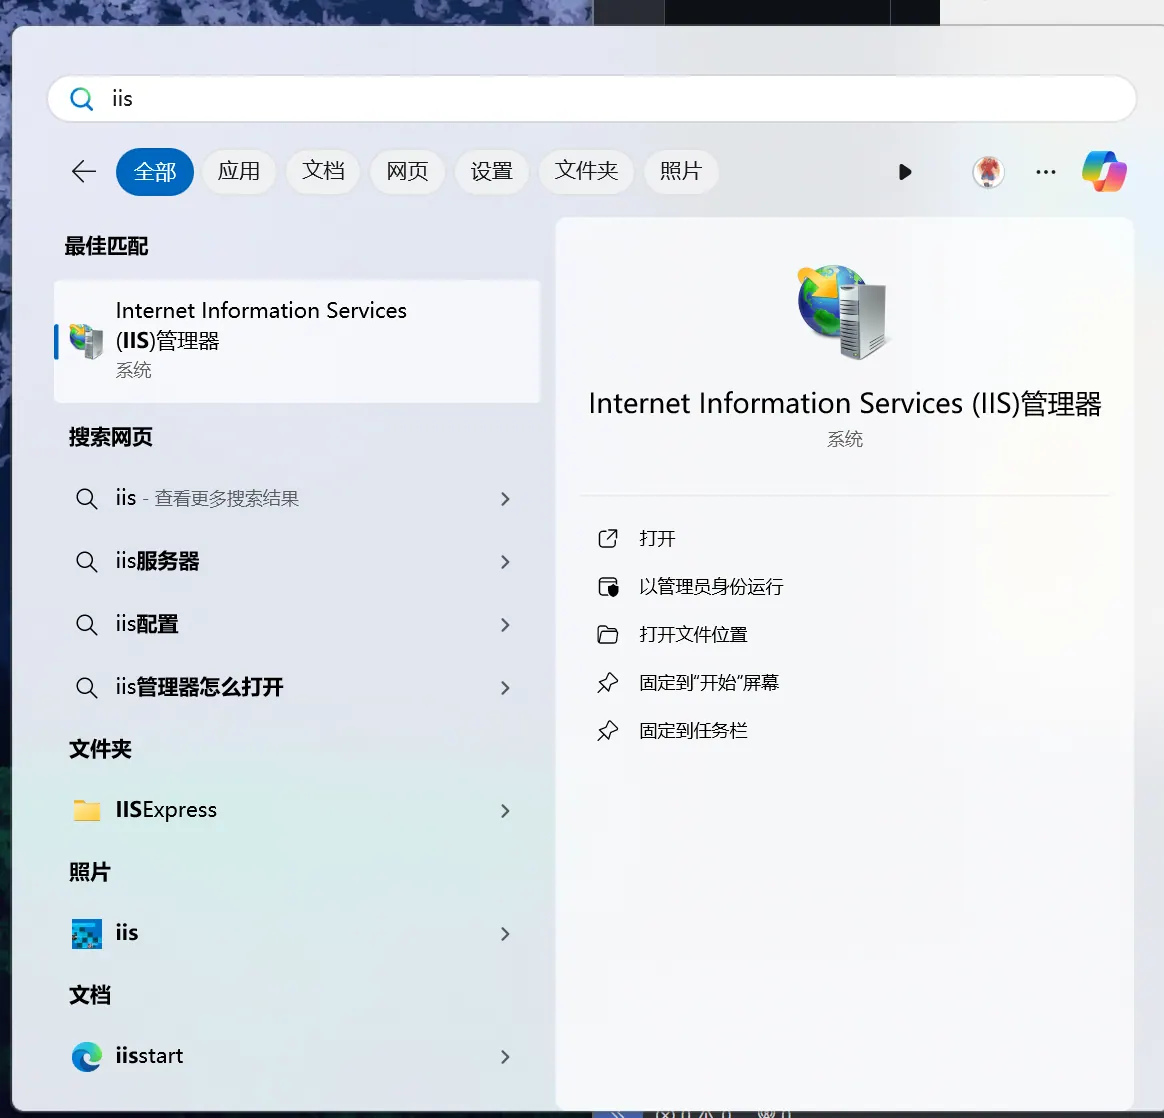Click the play arrow to scroll filters

coord(905,172)
